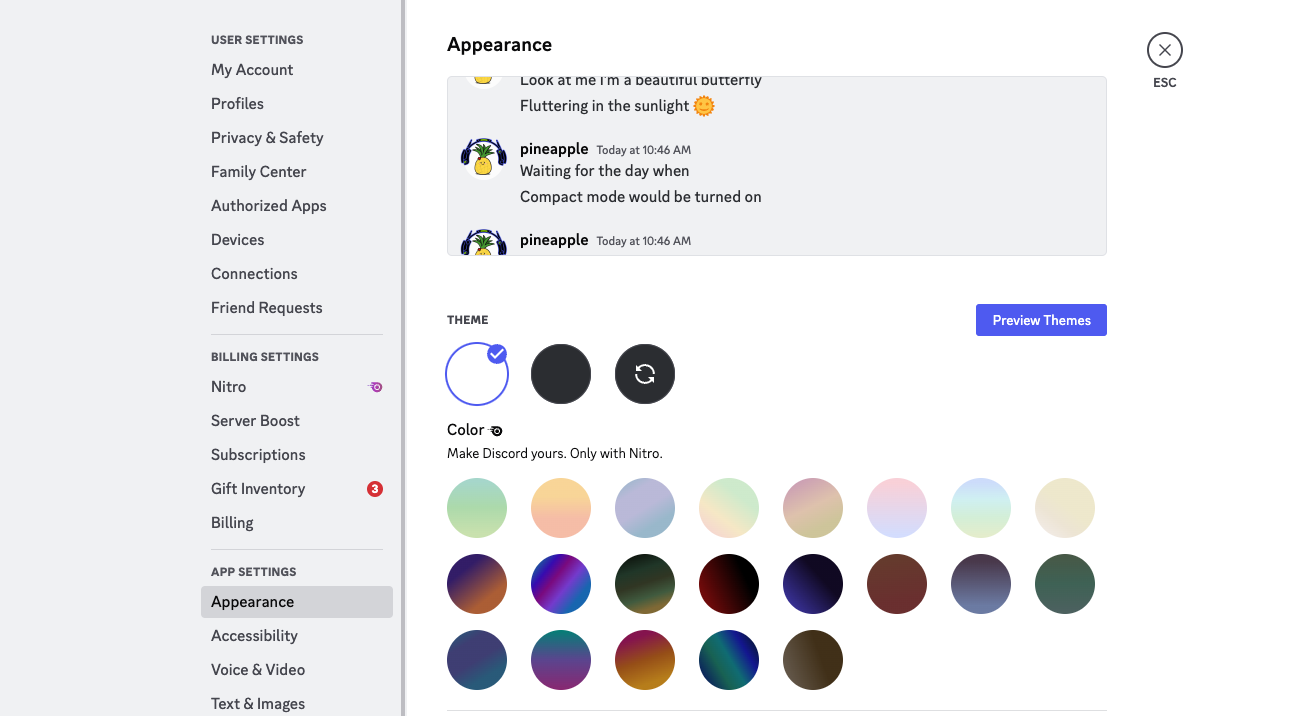
Task: Close settings with the ESC X icon
Action: pos(1165,50)
